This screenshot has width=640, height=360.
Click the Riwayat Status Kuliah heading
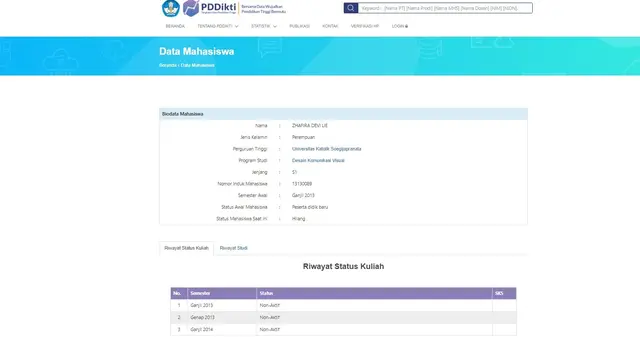(x=343, y=267)
